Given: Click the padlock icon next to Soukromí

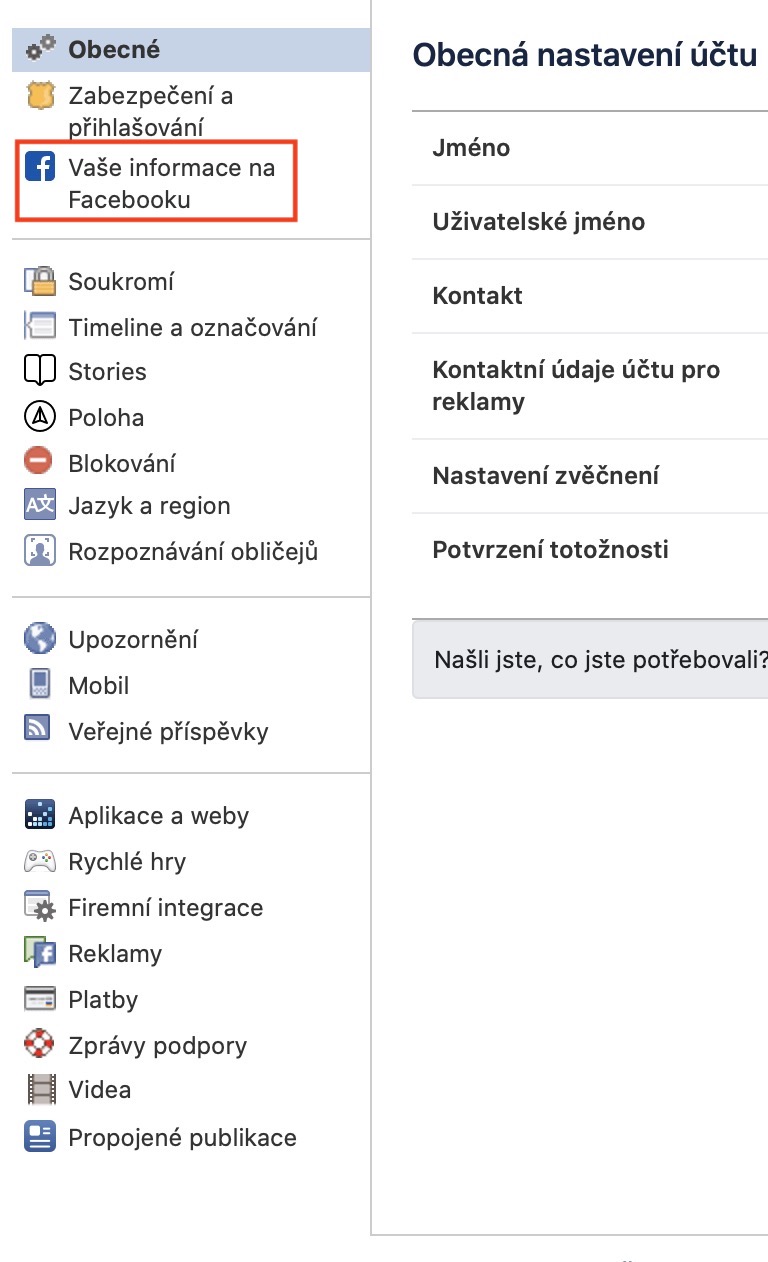Looking at the screenshot, I should (40, 281).
